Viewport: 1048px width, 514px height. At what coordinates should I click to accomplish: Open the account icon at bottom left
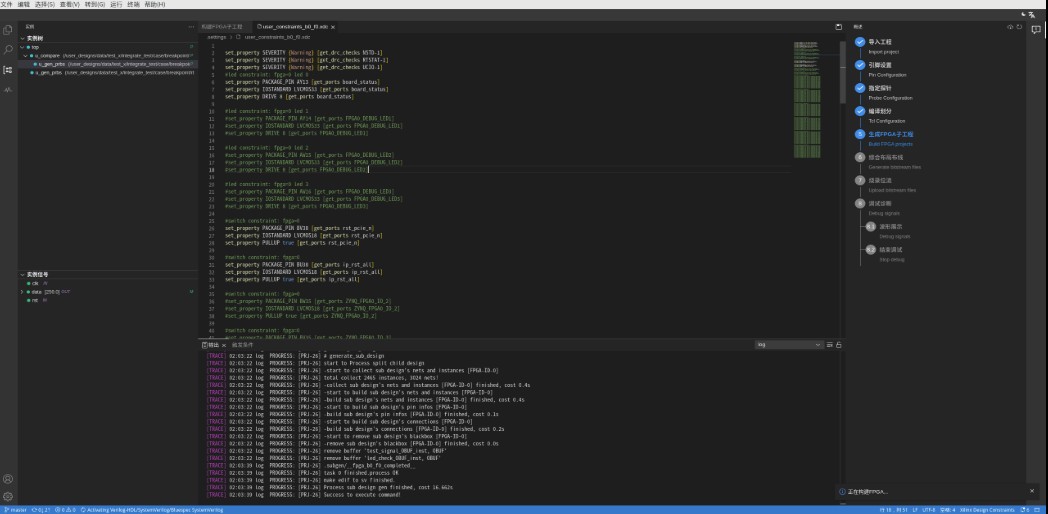8,479
